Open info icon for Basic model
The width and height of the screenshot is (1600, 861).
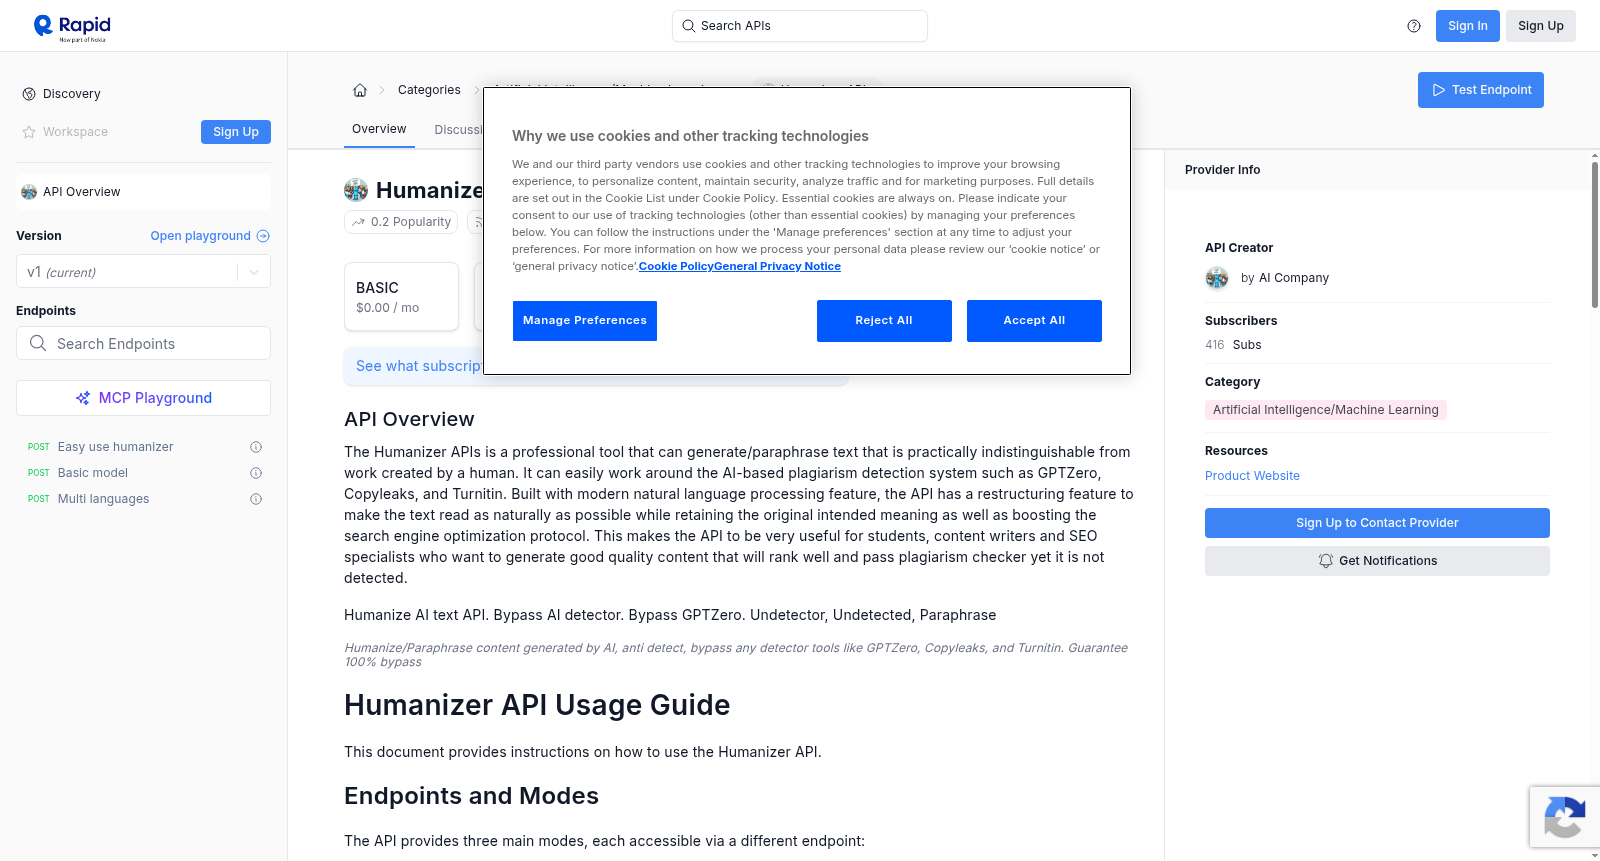256,473
